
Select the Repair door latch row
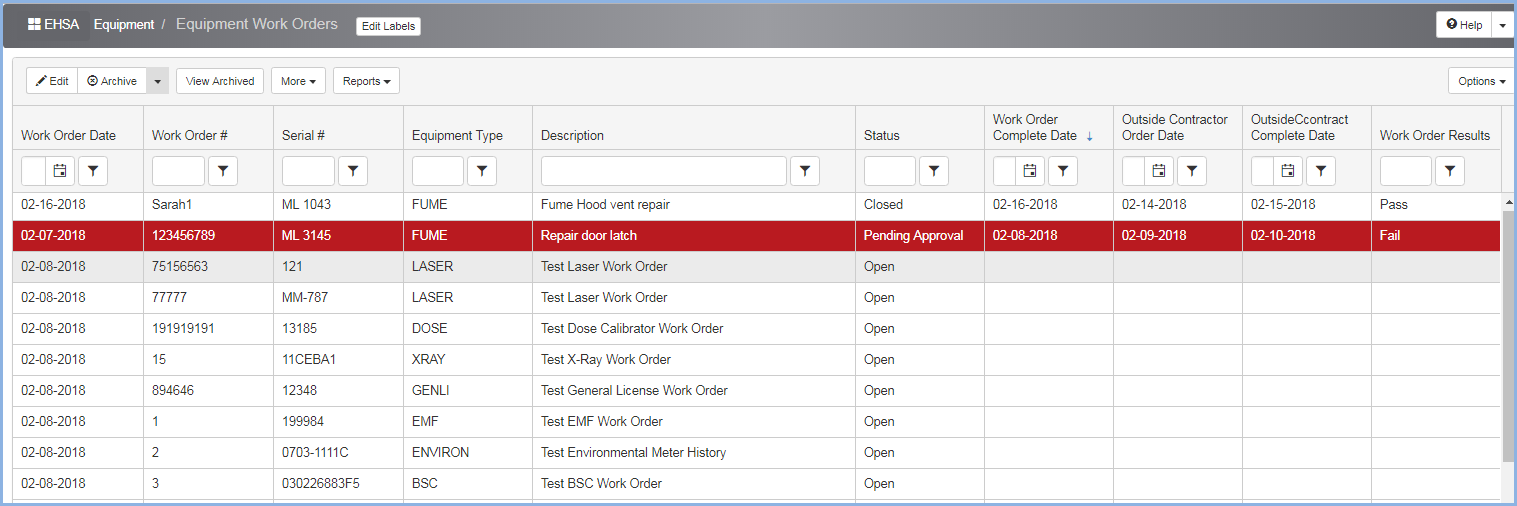pyautogui.click(x=757, y=236)
